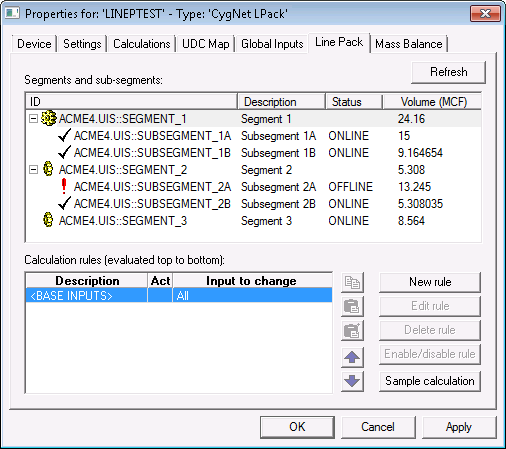Click the SEGMENT_1 gear icon
Viewport: 506px width, 449px height.
tap(49, 118)
